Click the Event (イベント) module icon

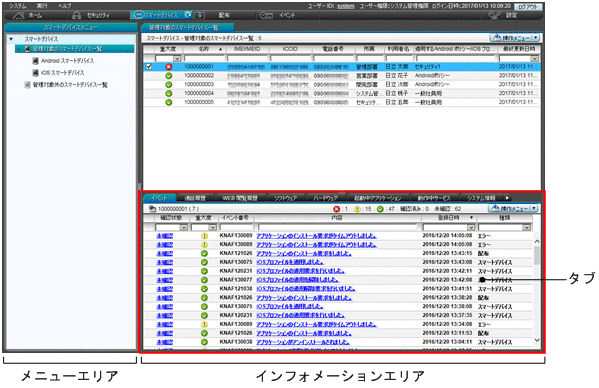(266, 15)
